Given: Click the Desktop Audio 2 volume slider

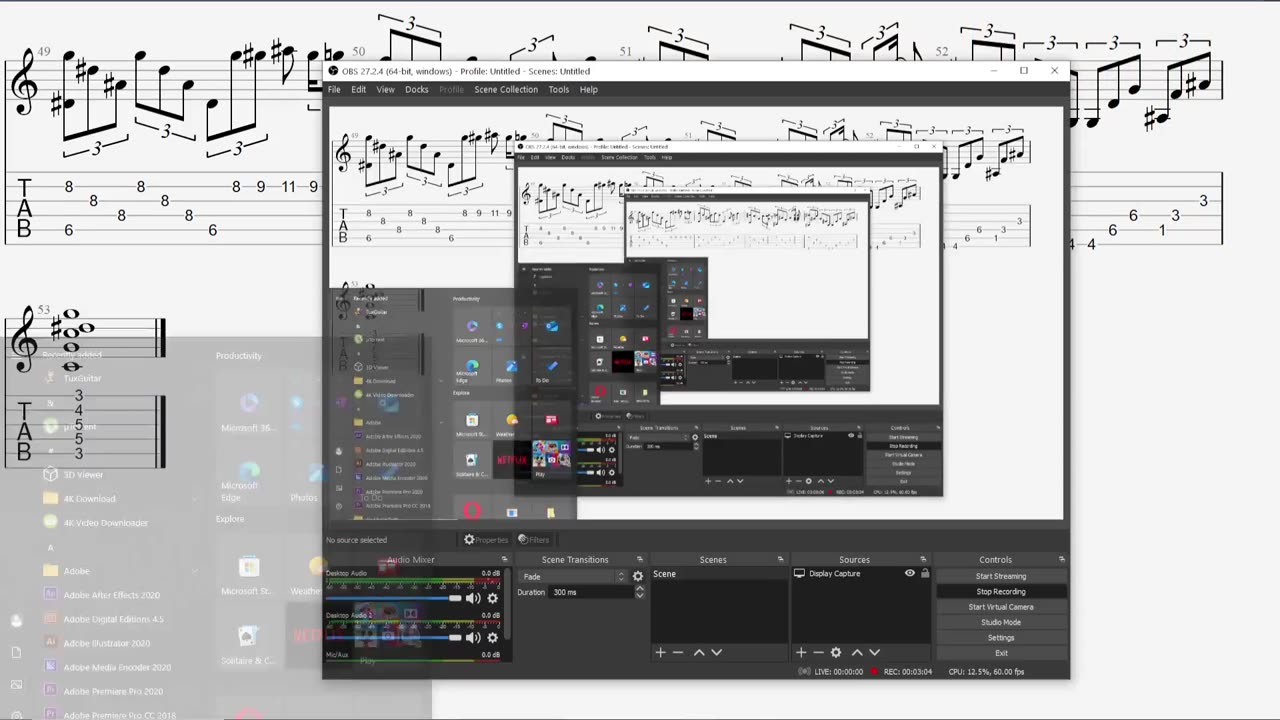Looking at the screenshot, I should 393,637.
